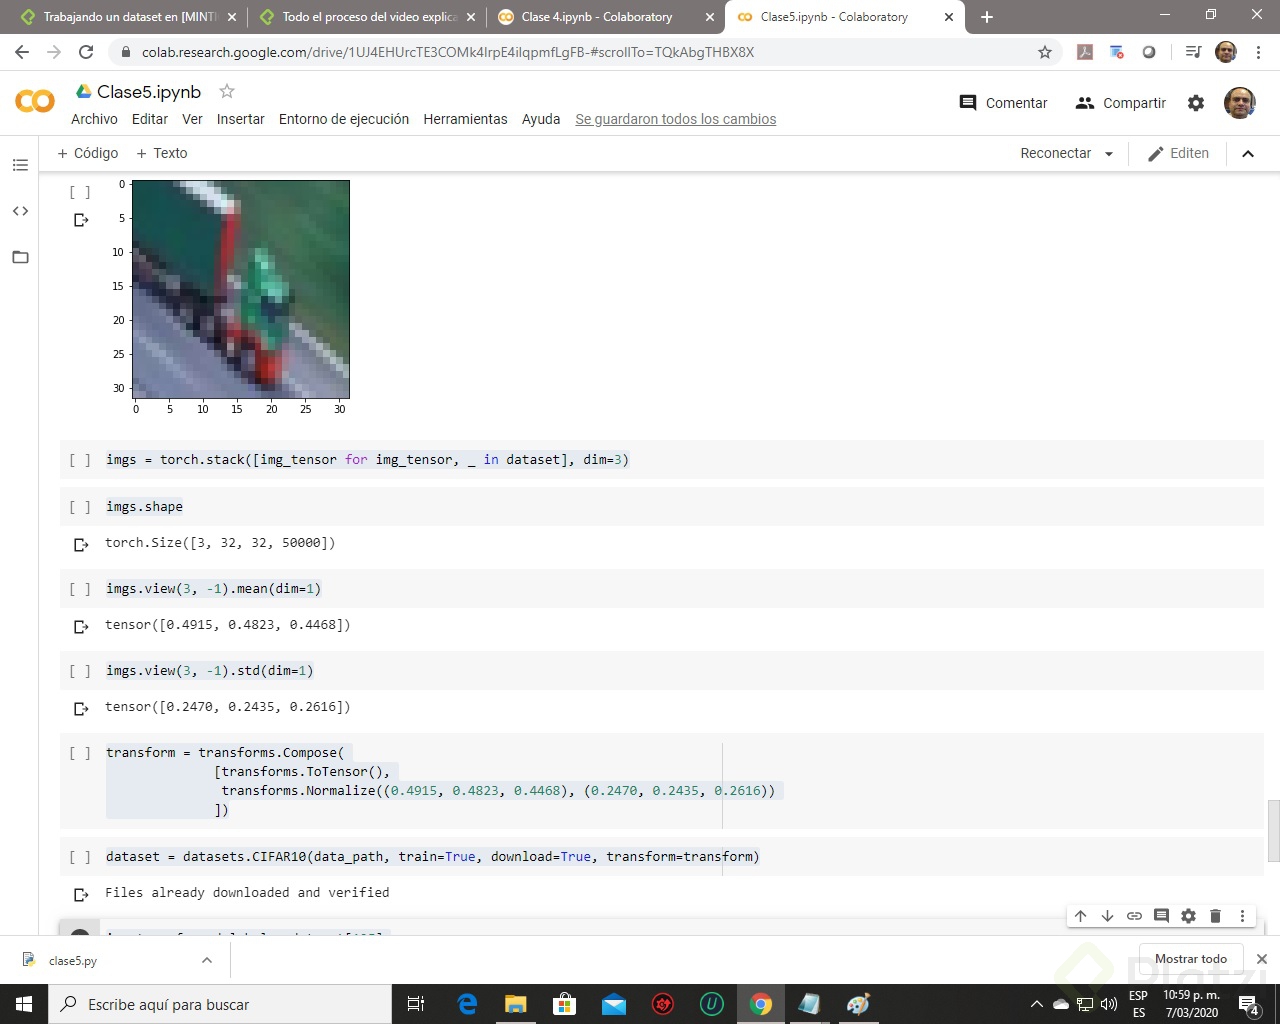This screenshot has height=1024, width=1280.
Task: Open the Editar menu
Action: pos(150,119)
